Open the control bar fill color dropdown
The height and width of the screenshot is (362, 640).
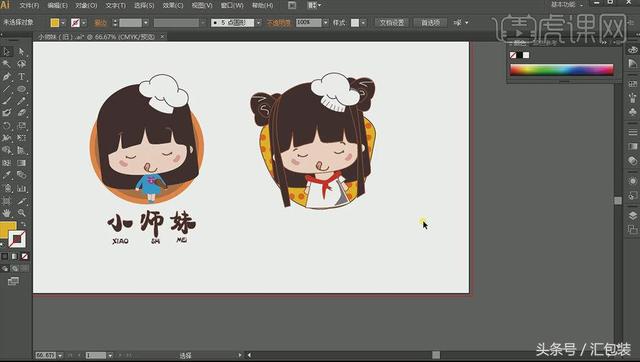63,23
